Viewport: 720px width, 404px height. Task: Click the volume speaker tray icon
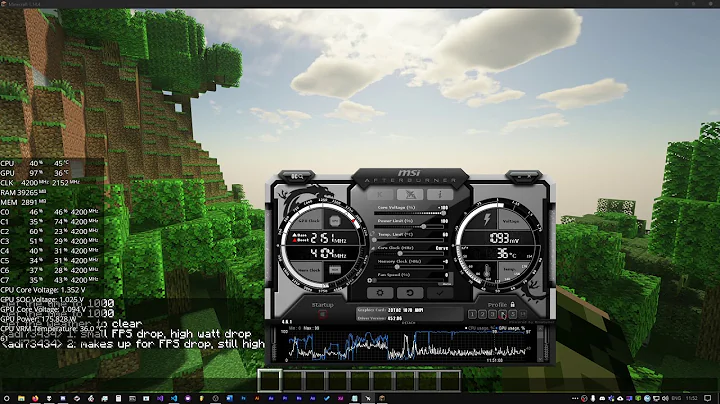(x=665, y=398)
